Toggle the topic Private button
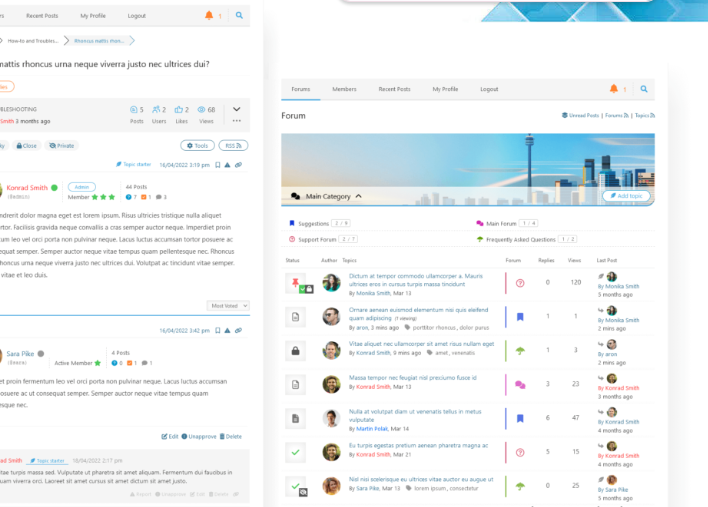 coord(59,145)
